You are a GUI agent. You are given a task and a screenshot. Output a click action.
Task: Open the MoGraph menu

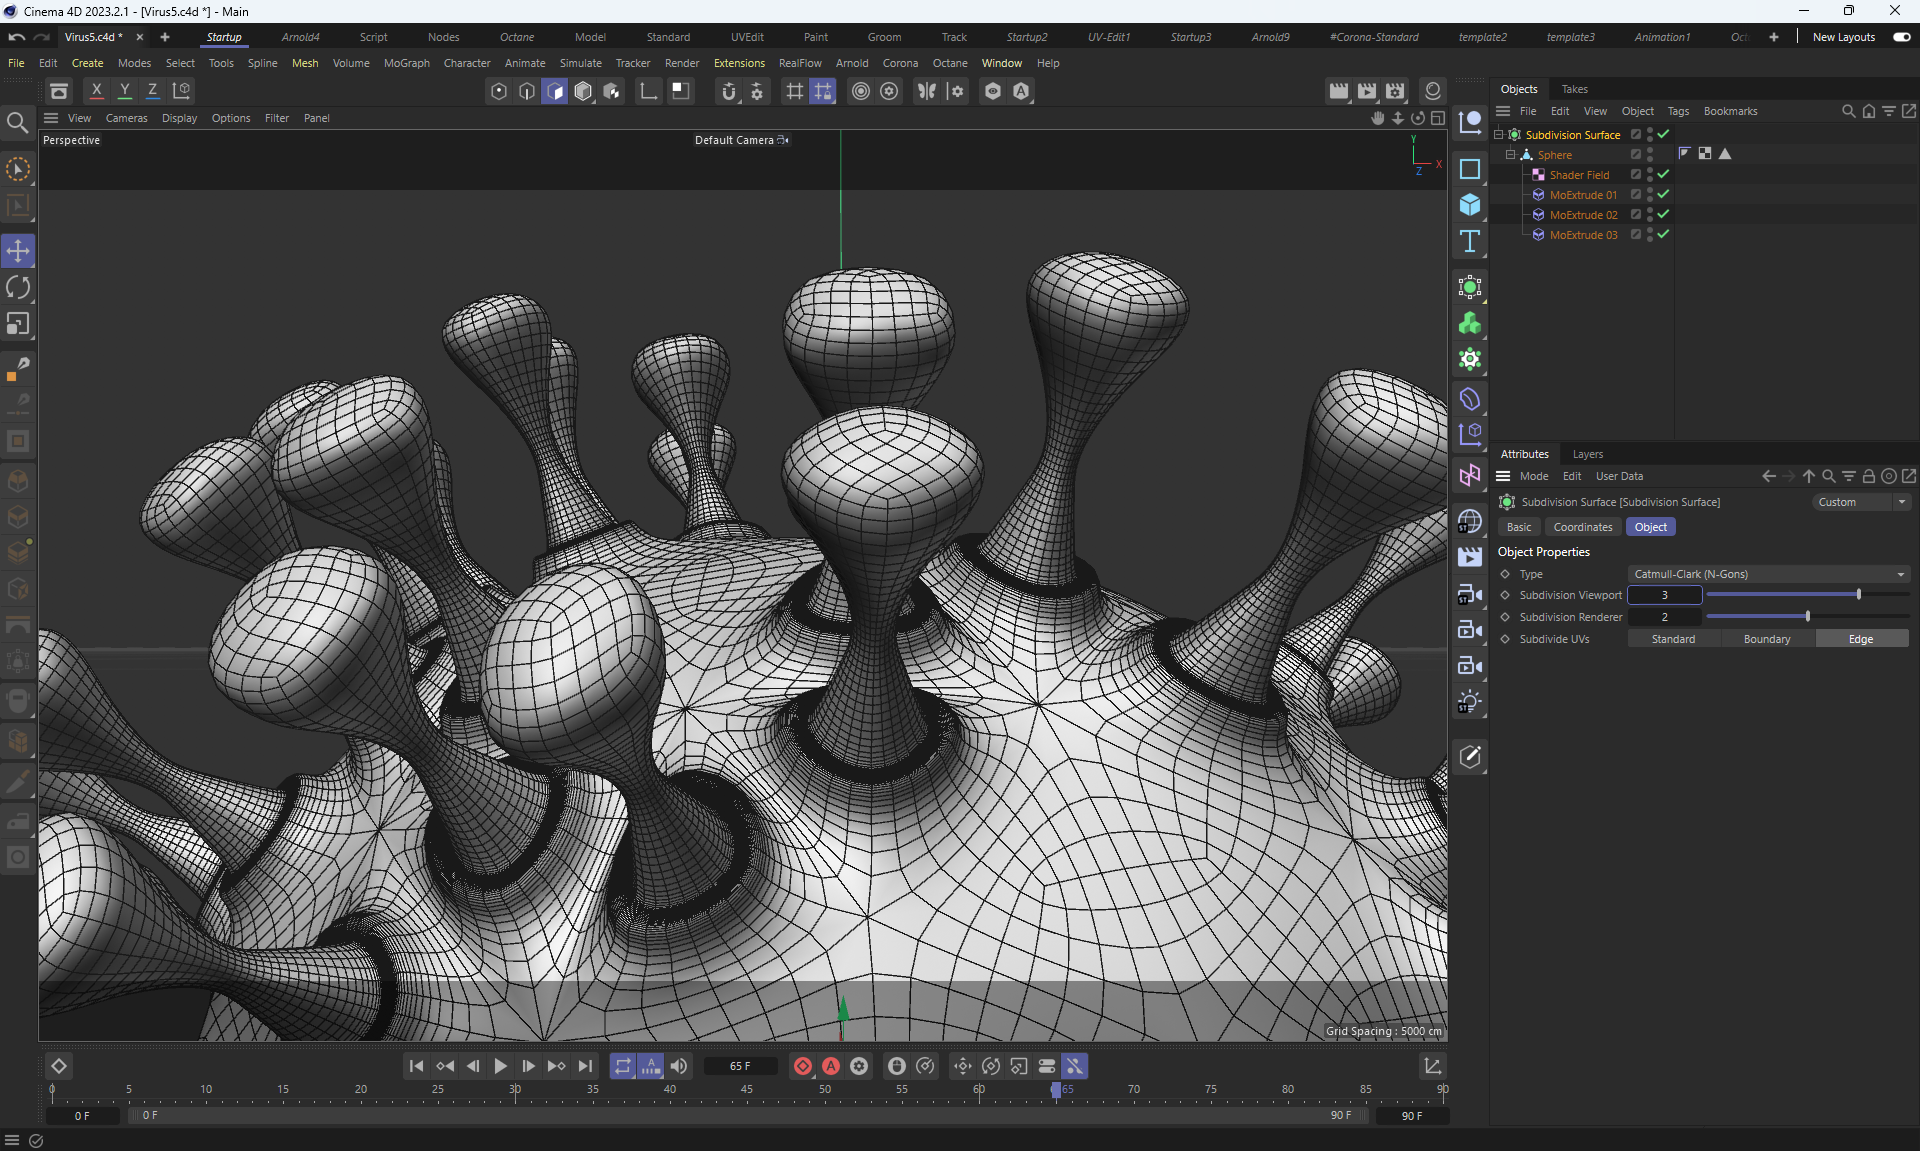coord(406,63)
